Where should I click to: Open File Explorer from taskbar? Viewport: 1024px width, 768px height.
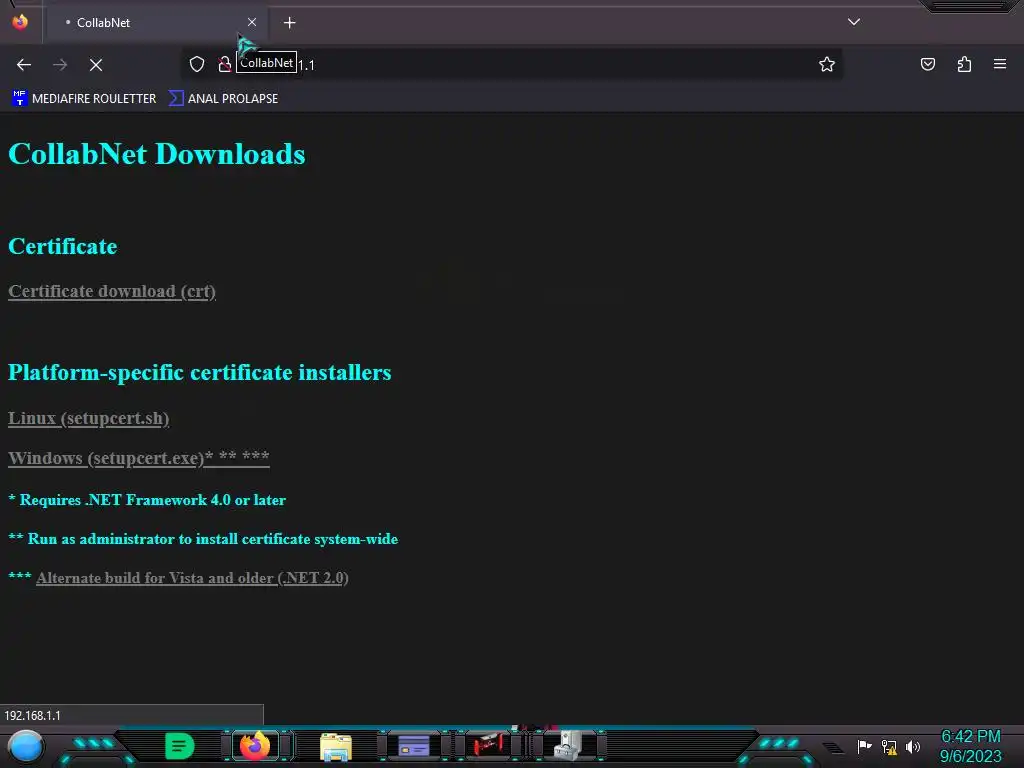(x=336, y=746)
